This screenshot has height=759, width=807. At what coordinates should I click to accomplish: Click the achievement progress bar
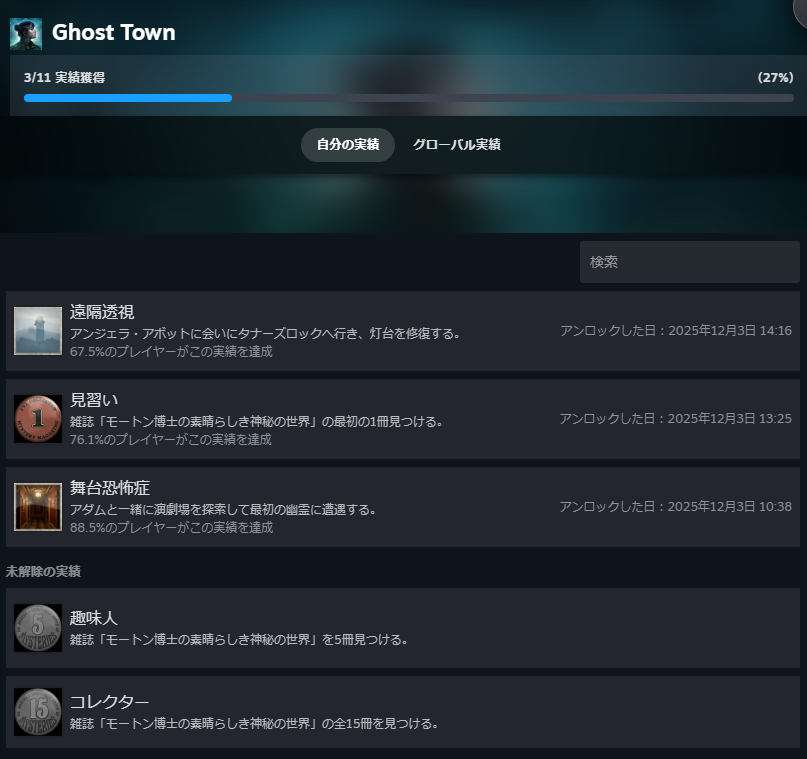click(x=408, y=98)
